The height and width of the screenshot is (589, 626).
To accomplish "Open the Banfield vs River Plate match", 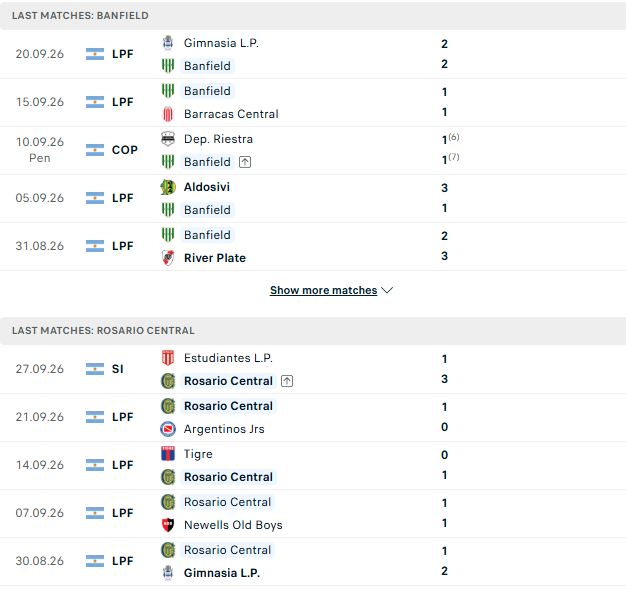I will click(x=313, y=246).
